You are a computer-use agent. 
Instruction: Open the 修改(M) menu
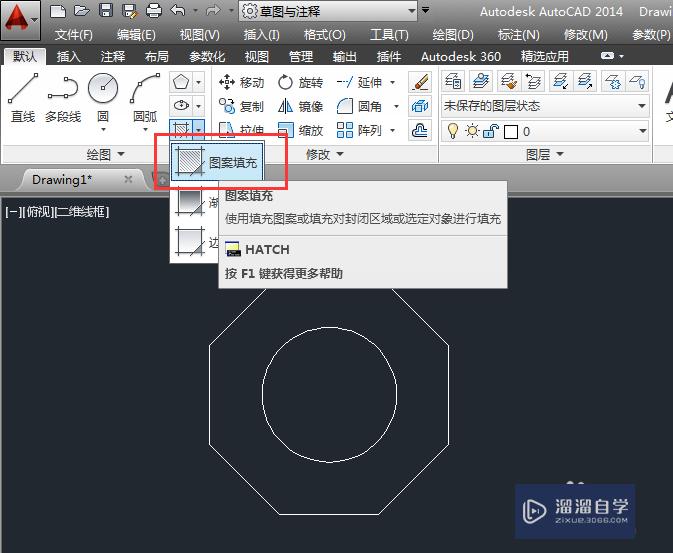click(585, 34)
